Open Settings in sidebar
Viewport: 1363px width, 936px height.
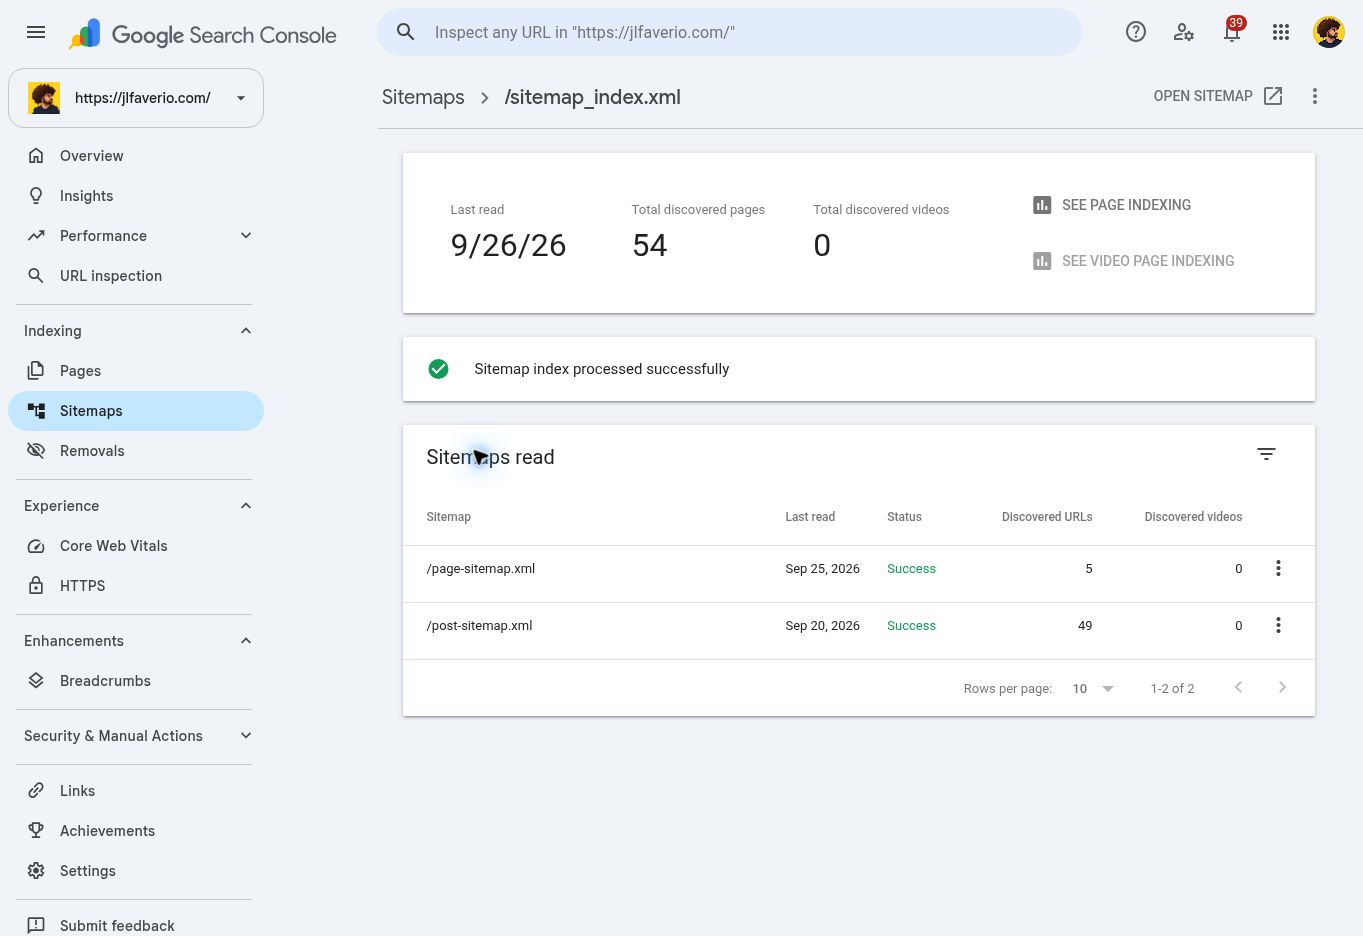136,871
